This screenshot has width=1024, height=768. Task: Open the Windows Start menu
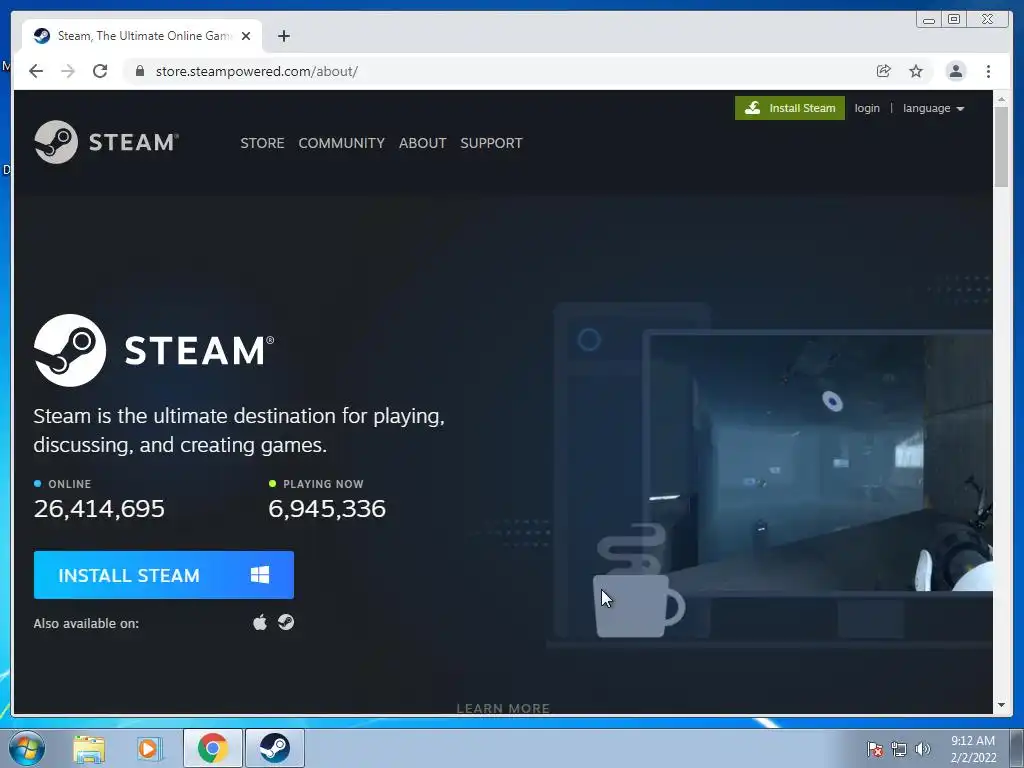click(x=27, y=748)
